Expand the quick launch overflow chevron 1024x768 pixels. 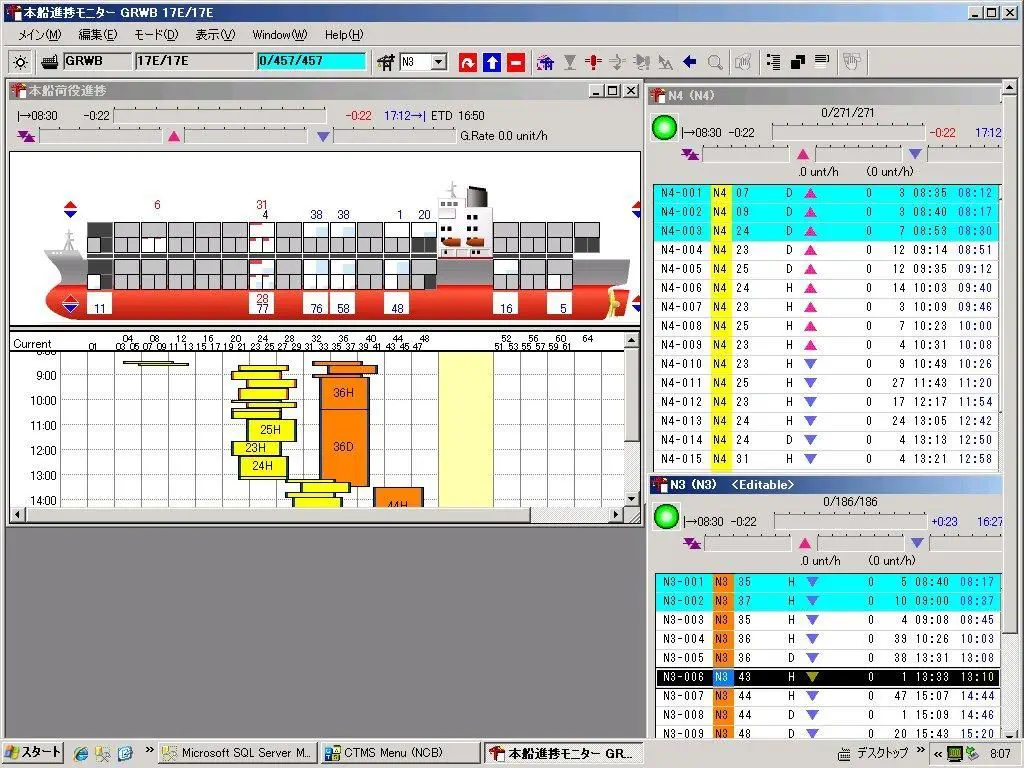[150, 749]
